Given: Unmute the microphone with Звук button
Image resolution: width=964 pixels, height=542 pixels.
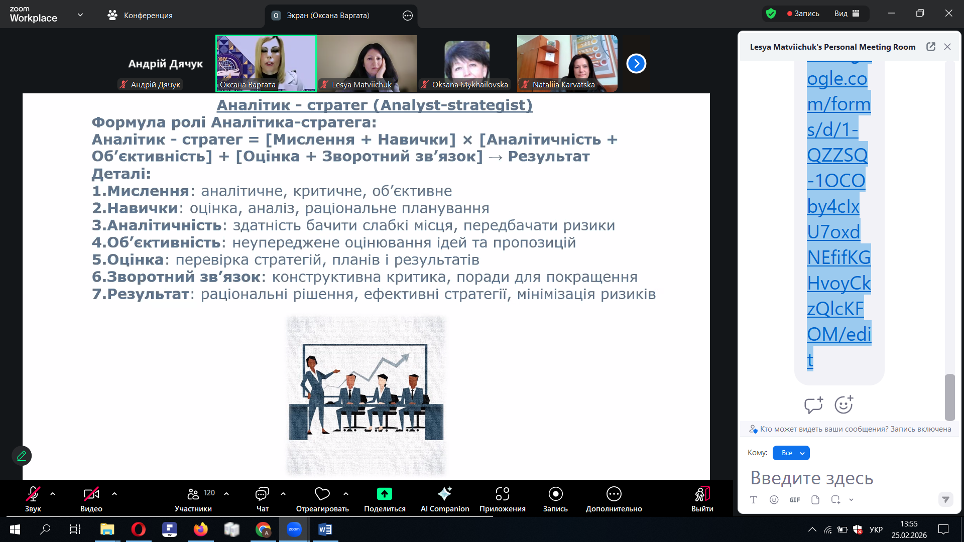Looking at the screenshot, I should (33, 494).
